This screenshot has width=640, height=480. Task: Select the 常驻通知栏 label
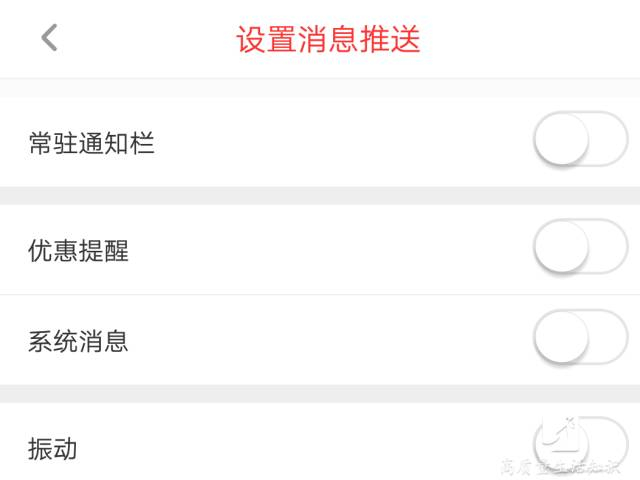[x=92, y=144]
